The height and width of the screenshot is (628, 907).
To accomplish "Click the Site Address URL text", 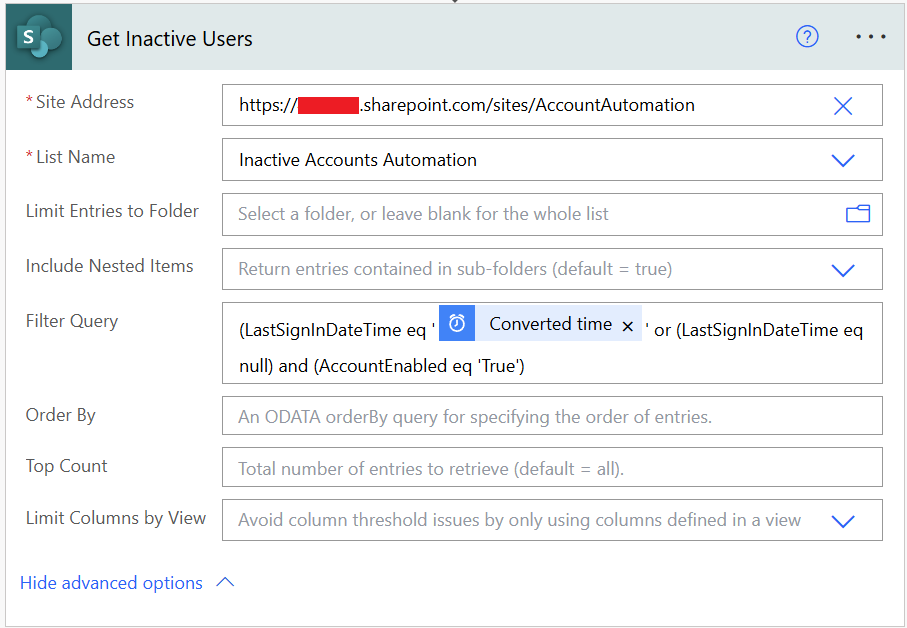I will (466, 105).
